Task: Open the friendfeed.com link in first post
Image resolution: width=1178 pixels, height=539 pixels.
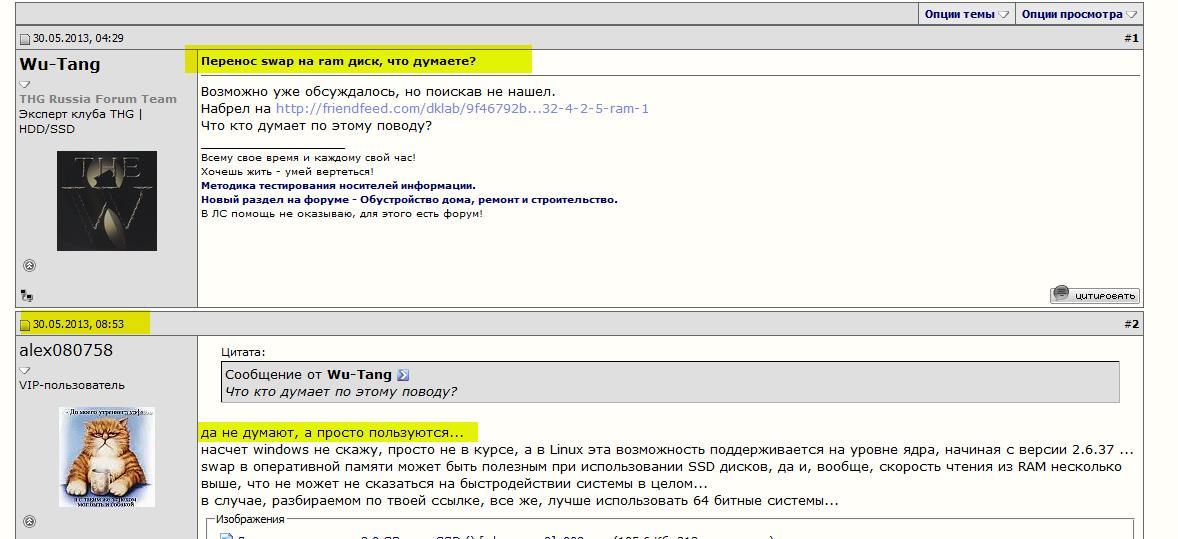Action: point(462,108)
